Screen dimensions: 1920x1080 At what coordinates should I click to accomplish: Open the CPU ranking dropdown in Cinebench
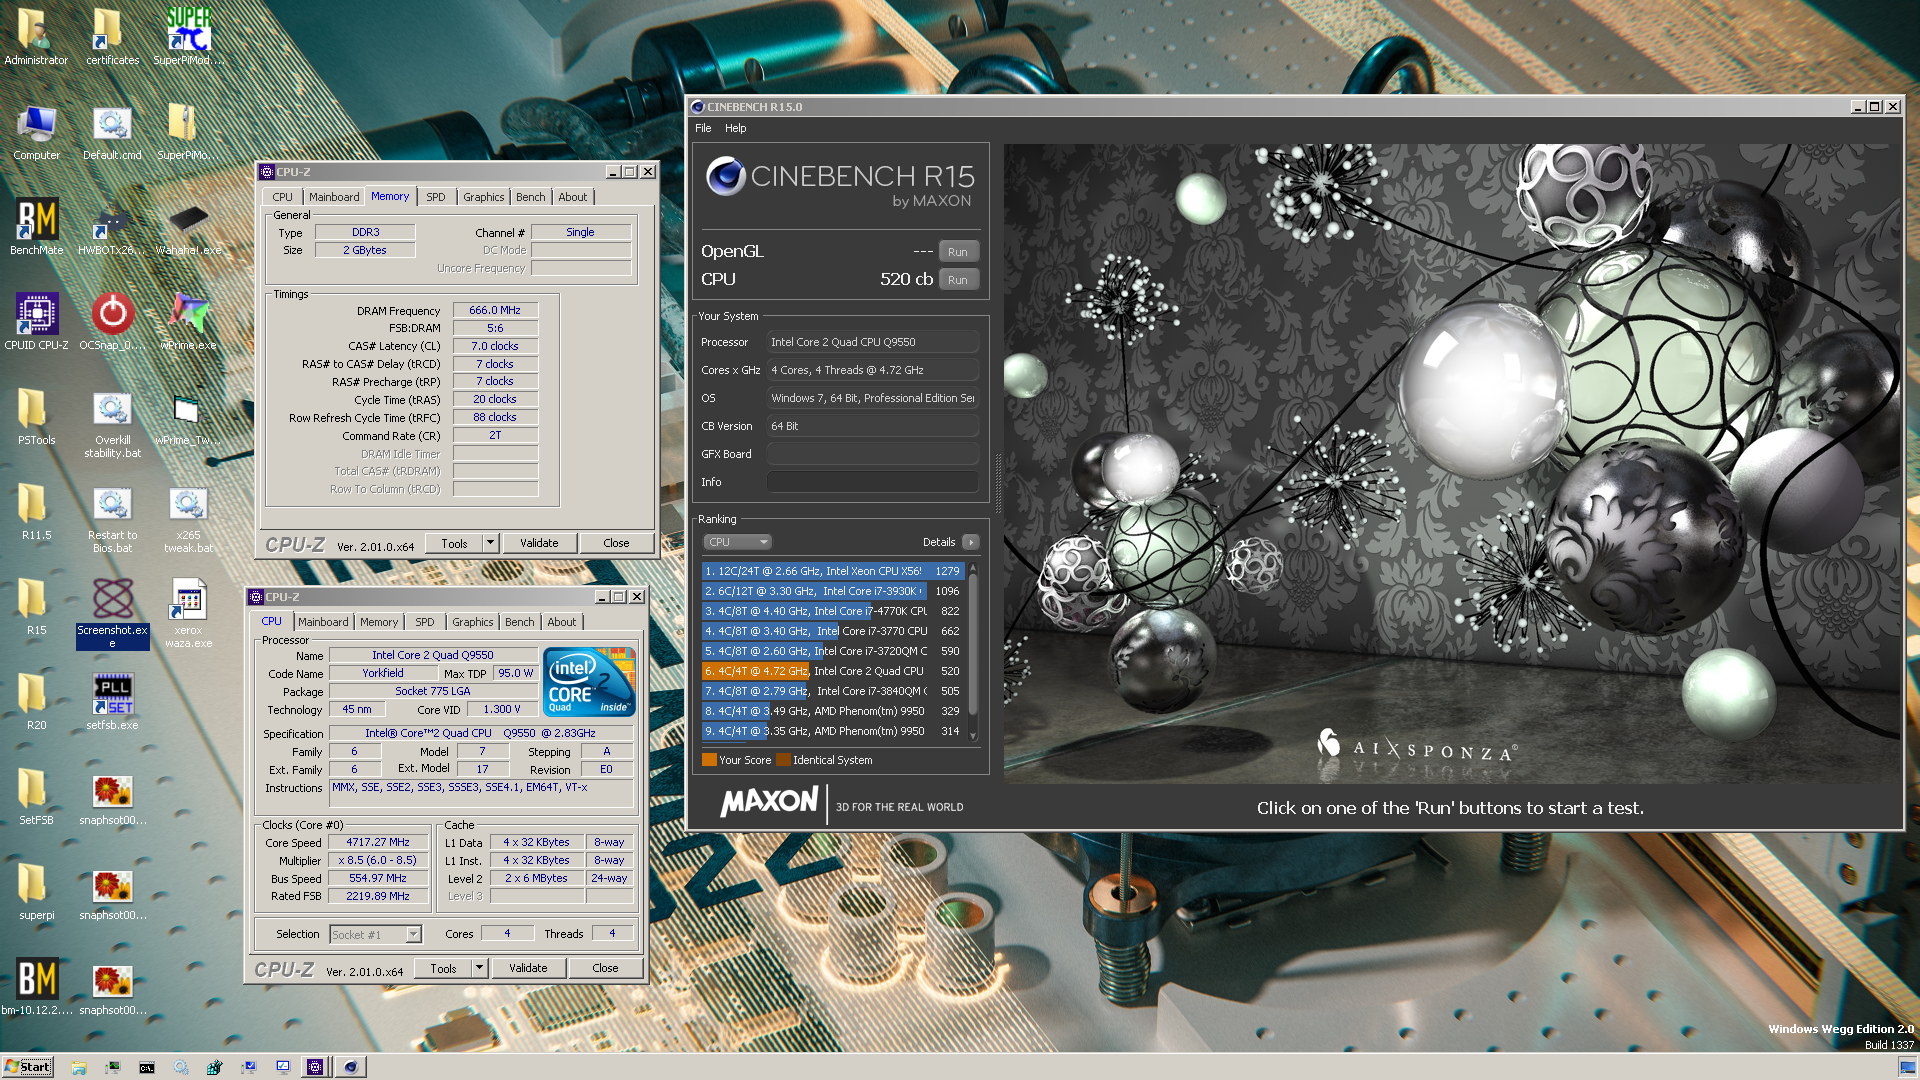tap(737, 542)
